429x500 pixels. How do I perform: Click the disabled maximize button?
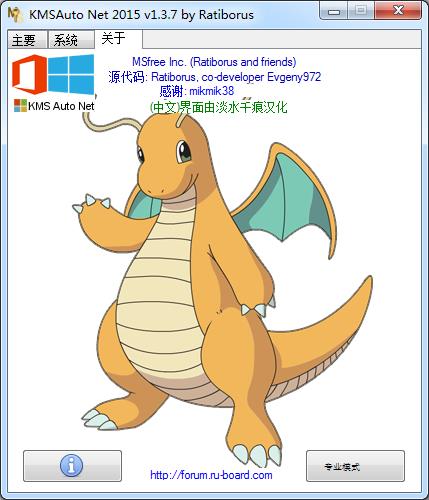(361, 11)
